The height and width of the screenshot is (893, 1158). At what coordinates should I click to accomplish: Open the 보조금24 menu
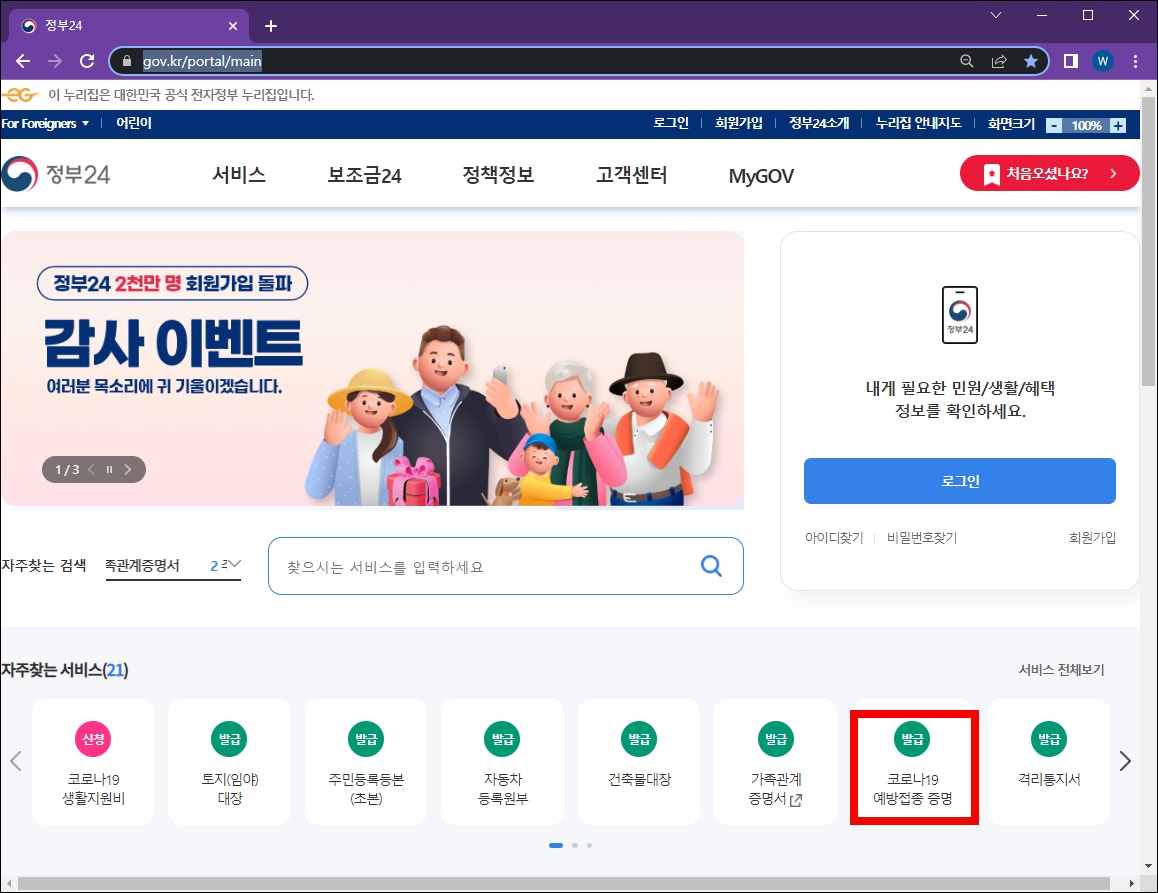tap(363, 173)
